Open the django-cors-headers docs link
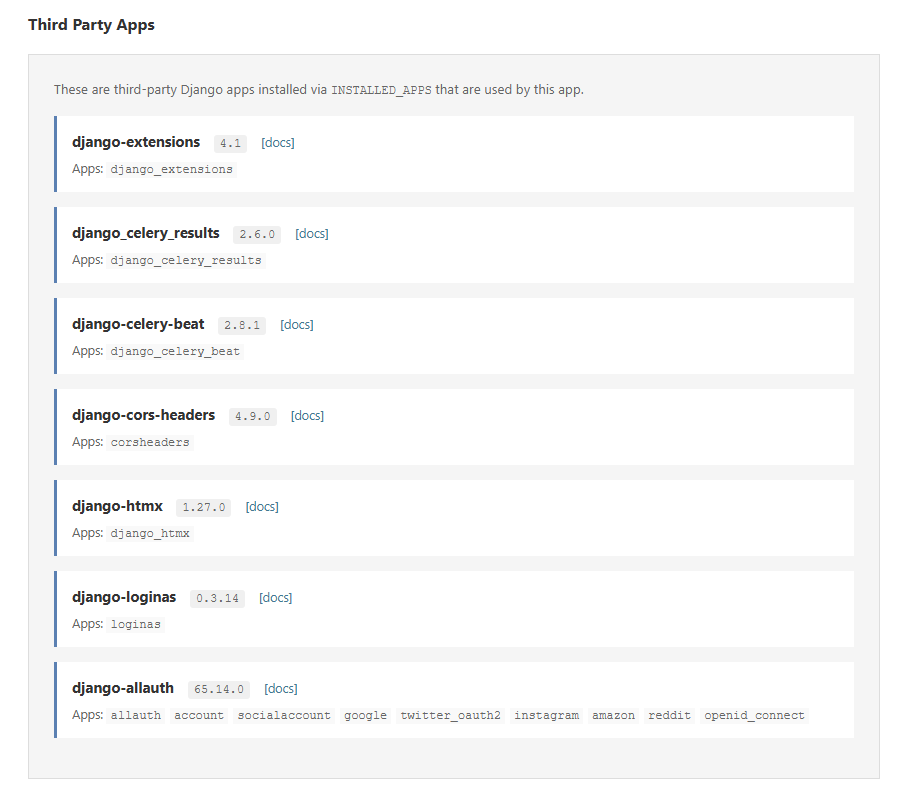 307,416
